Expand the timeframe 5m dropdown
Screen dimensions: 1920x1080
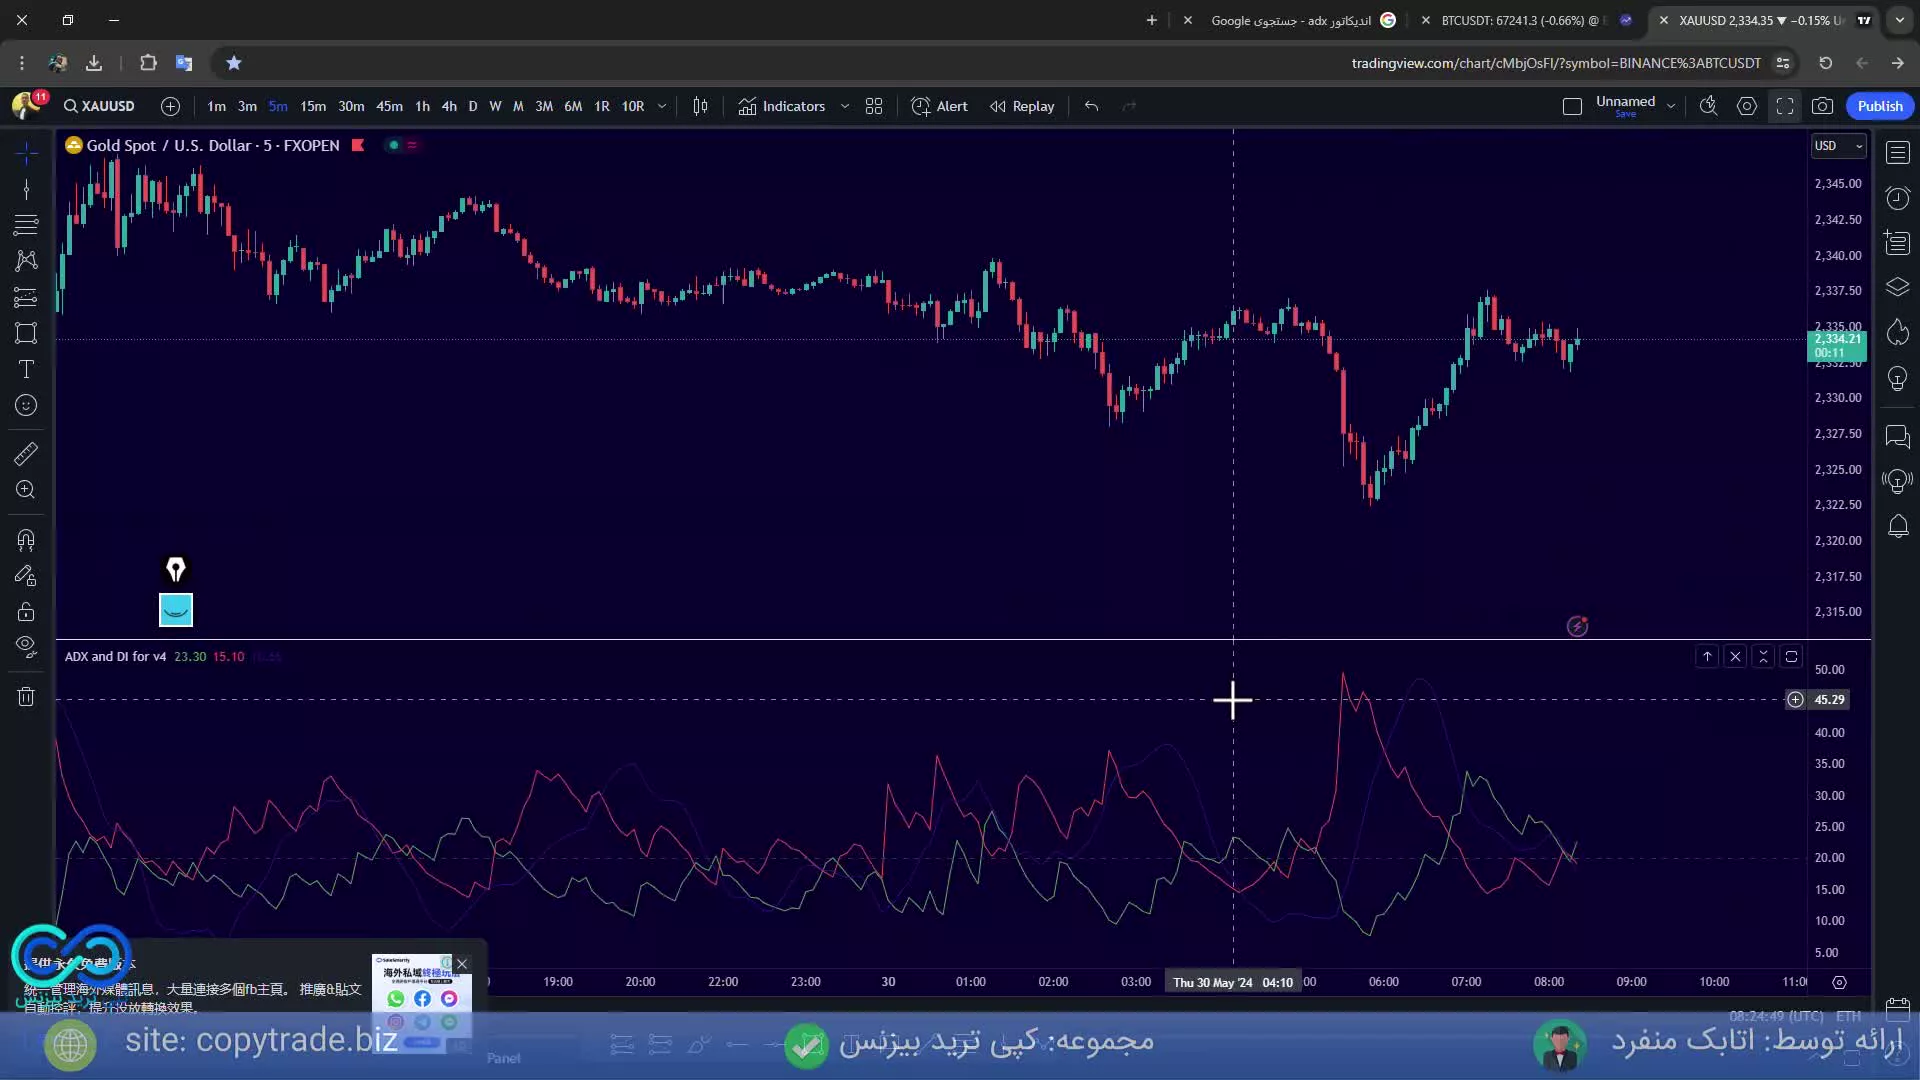pyautogui.click(x=661, y=105)
